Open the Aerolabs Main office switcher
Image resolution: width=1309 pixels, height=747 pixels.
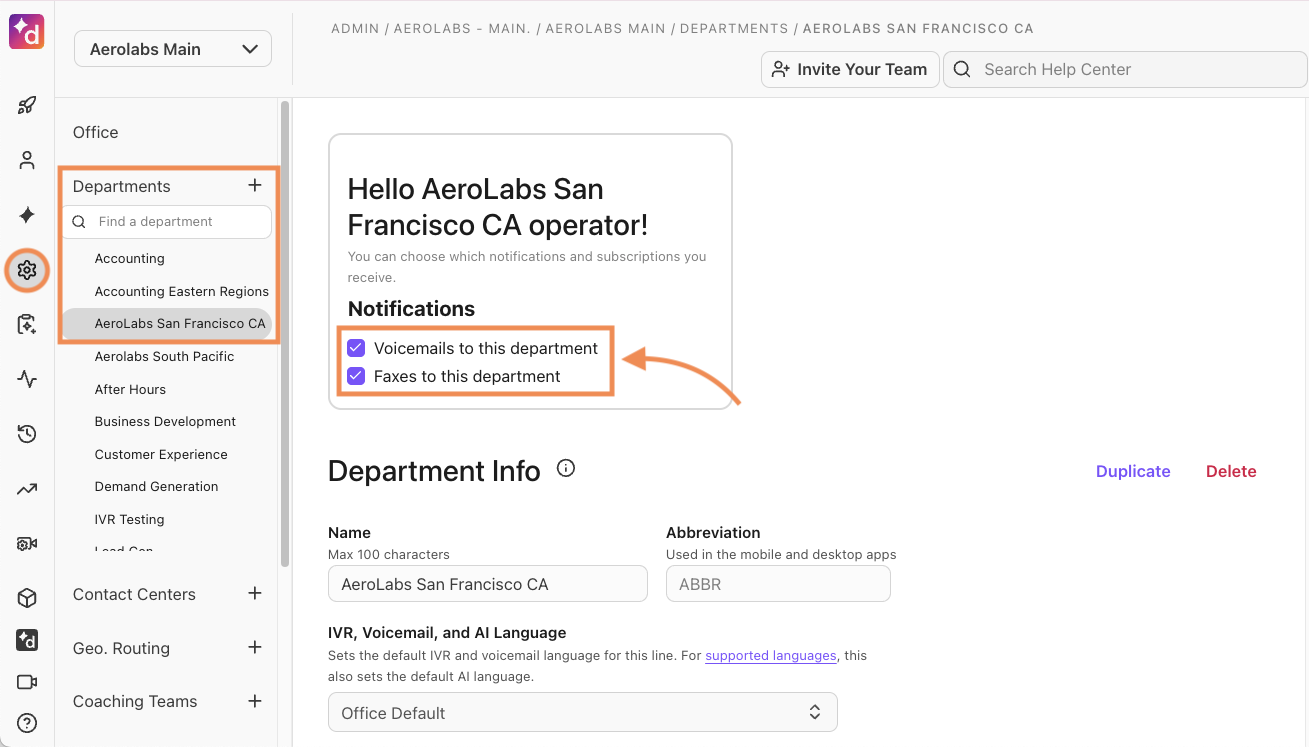pyautogui.click(x=172, y=48)
